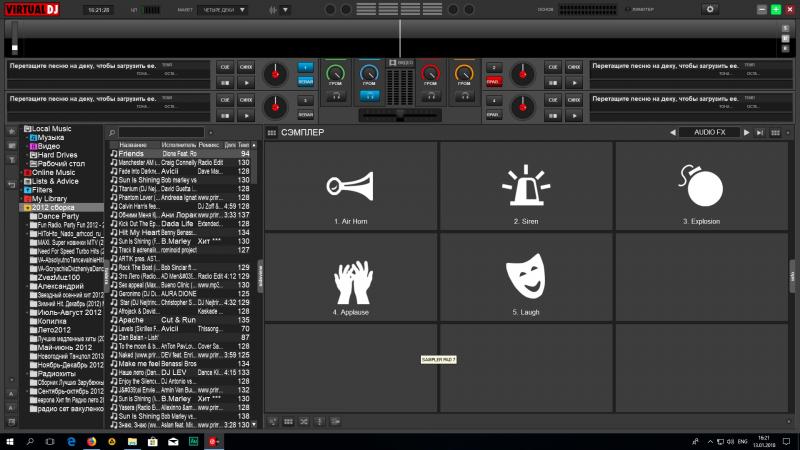Toggle red ПРАВ crossfader assign on deck 2
Screen dimensions: 800x450
click(x=493, y=81)
